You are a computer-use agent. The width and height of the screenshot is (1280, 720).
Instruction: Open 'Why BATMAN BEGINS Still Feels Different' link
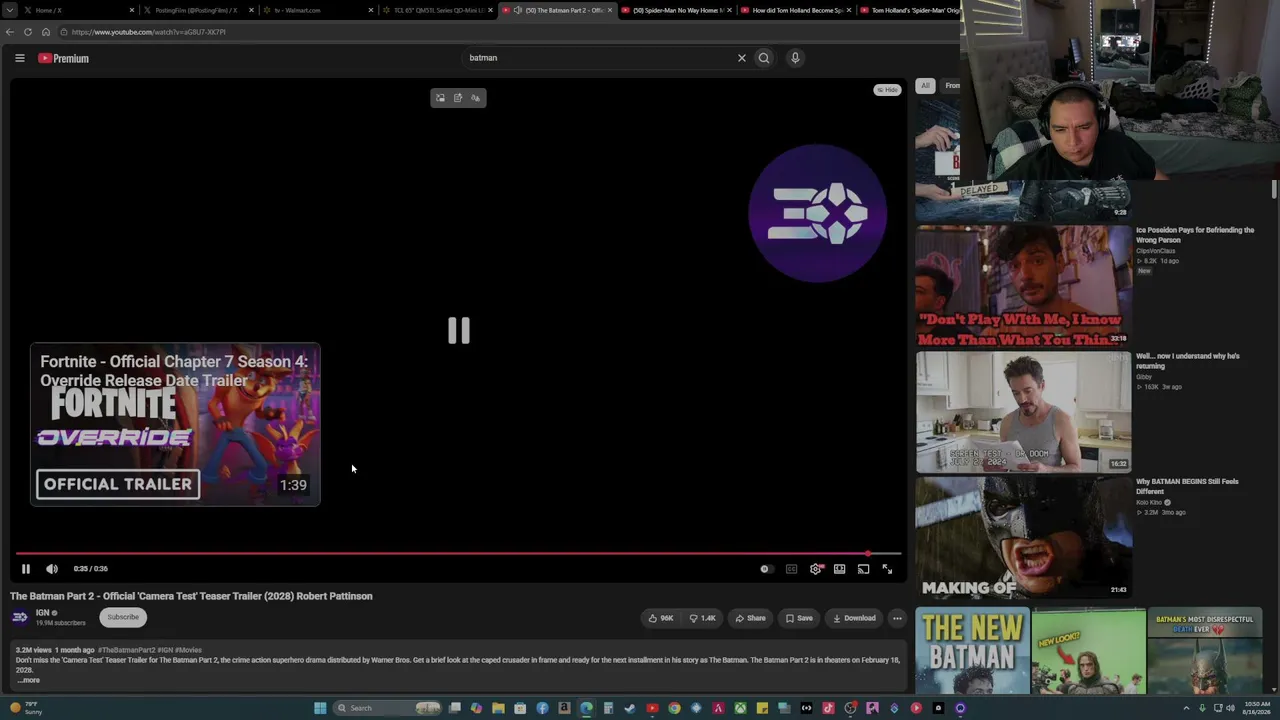click(1187, 486)
